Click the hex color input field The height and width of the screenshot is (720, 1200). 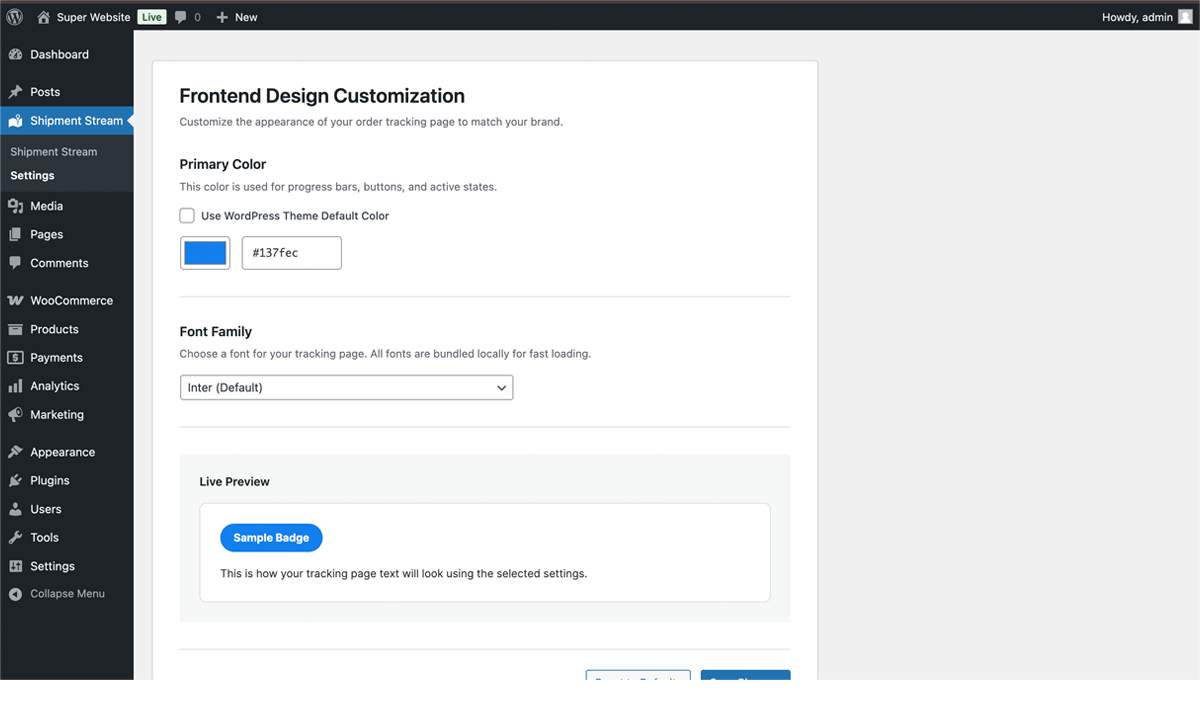[x=291, y=252]
